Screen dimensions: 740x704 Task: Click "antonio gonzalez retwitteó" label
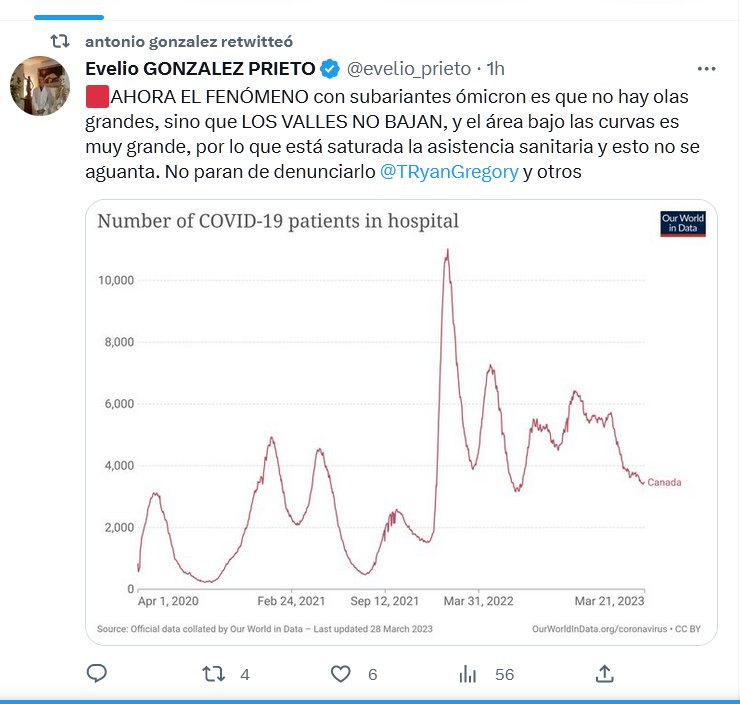click(x=189, y=41)
